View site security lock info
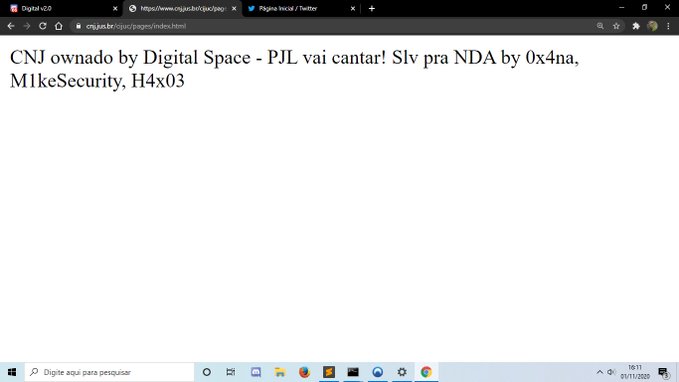Viewport: 679px width, 382px height. (78, 26)
